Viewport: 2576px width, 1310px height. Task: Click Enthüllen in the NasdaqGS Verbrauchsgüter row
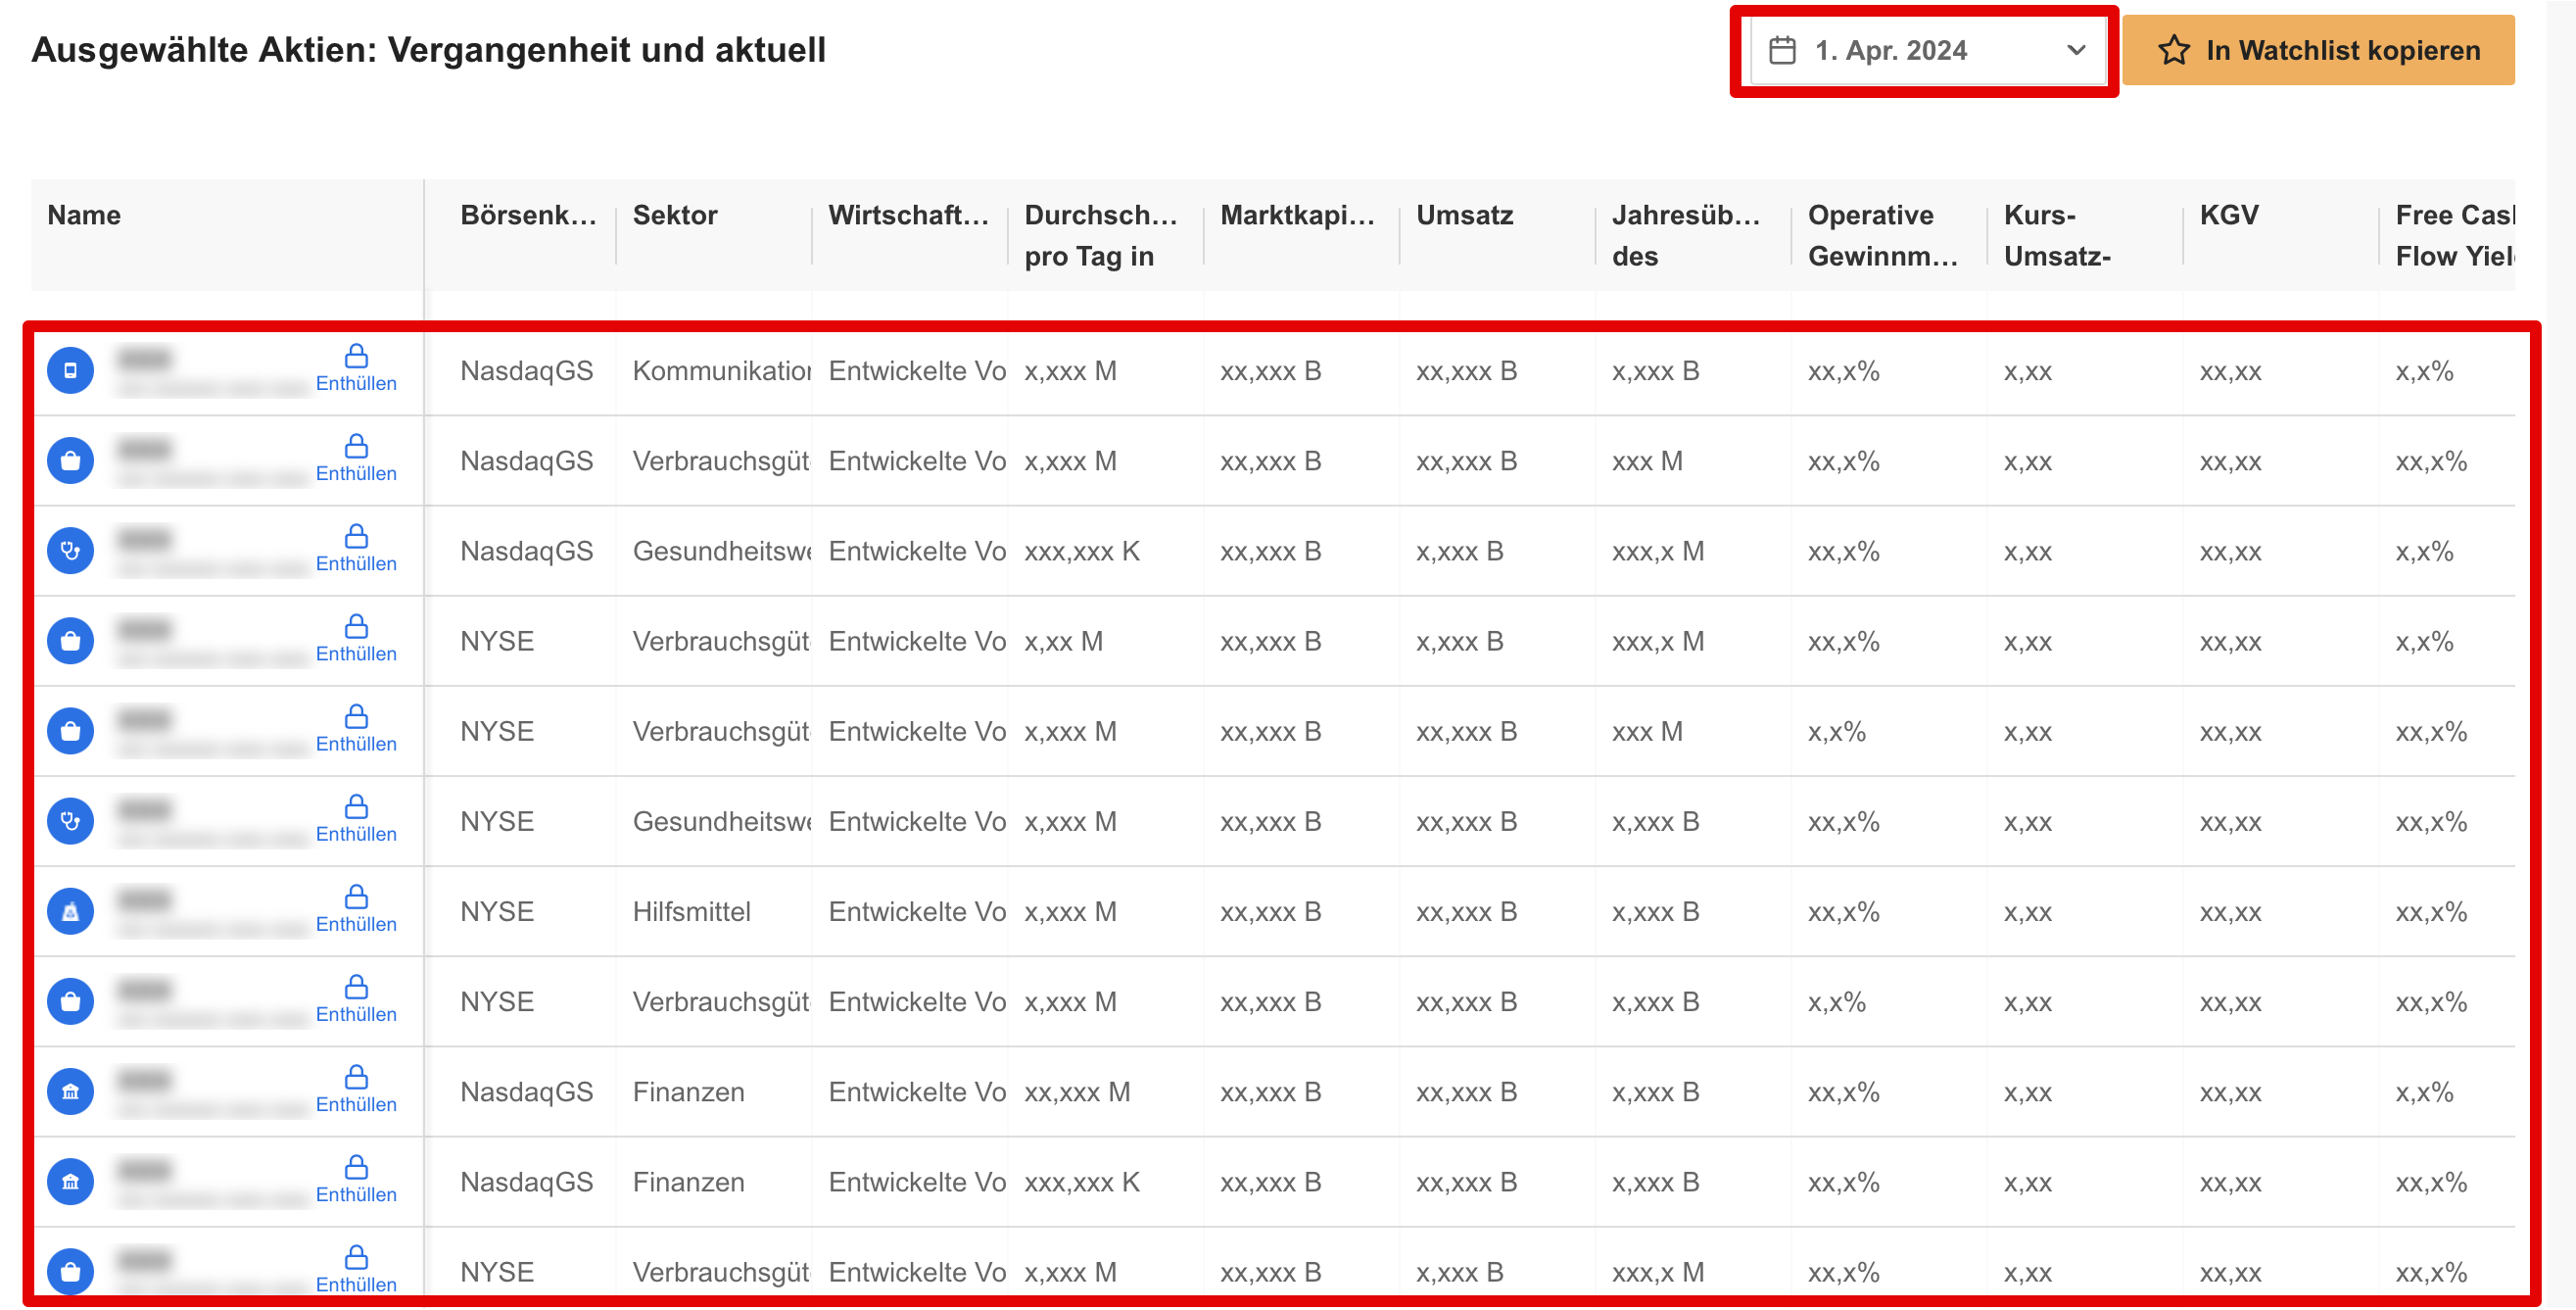pyautogui.click(x=356, y=473)
